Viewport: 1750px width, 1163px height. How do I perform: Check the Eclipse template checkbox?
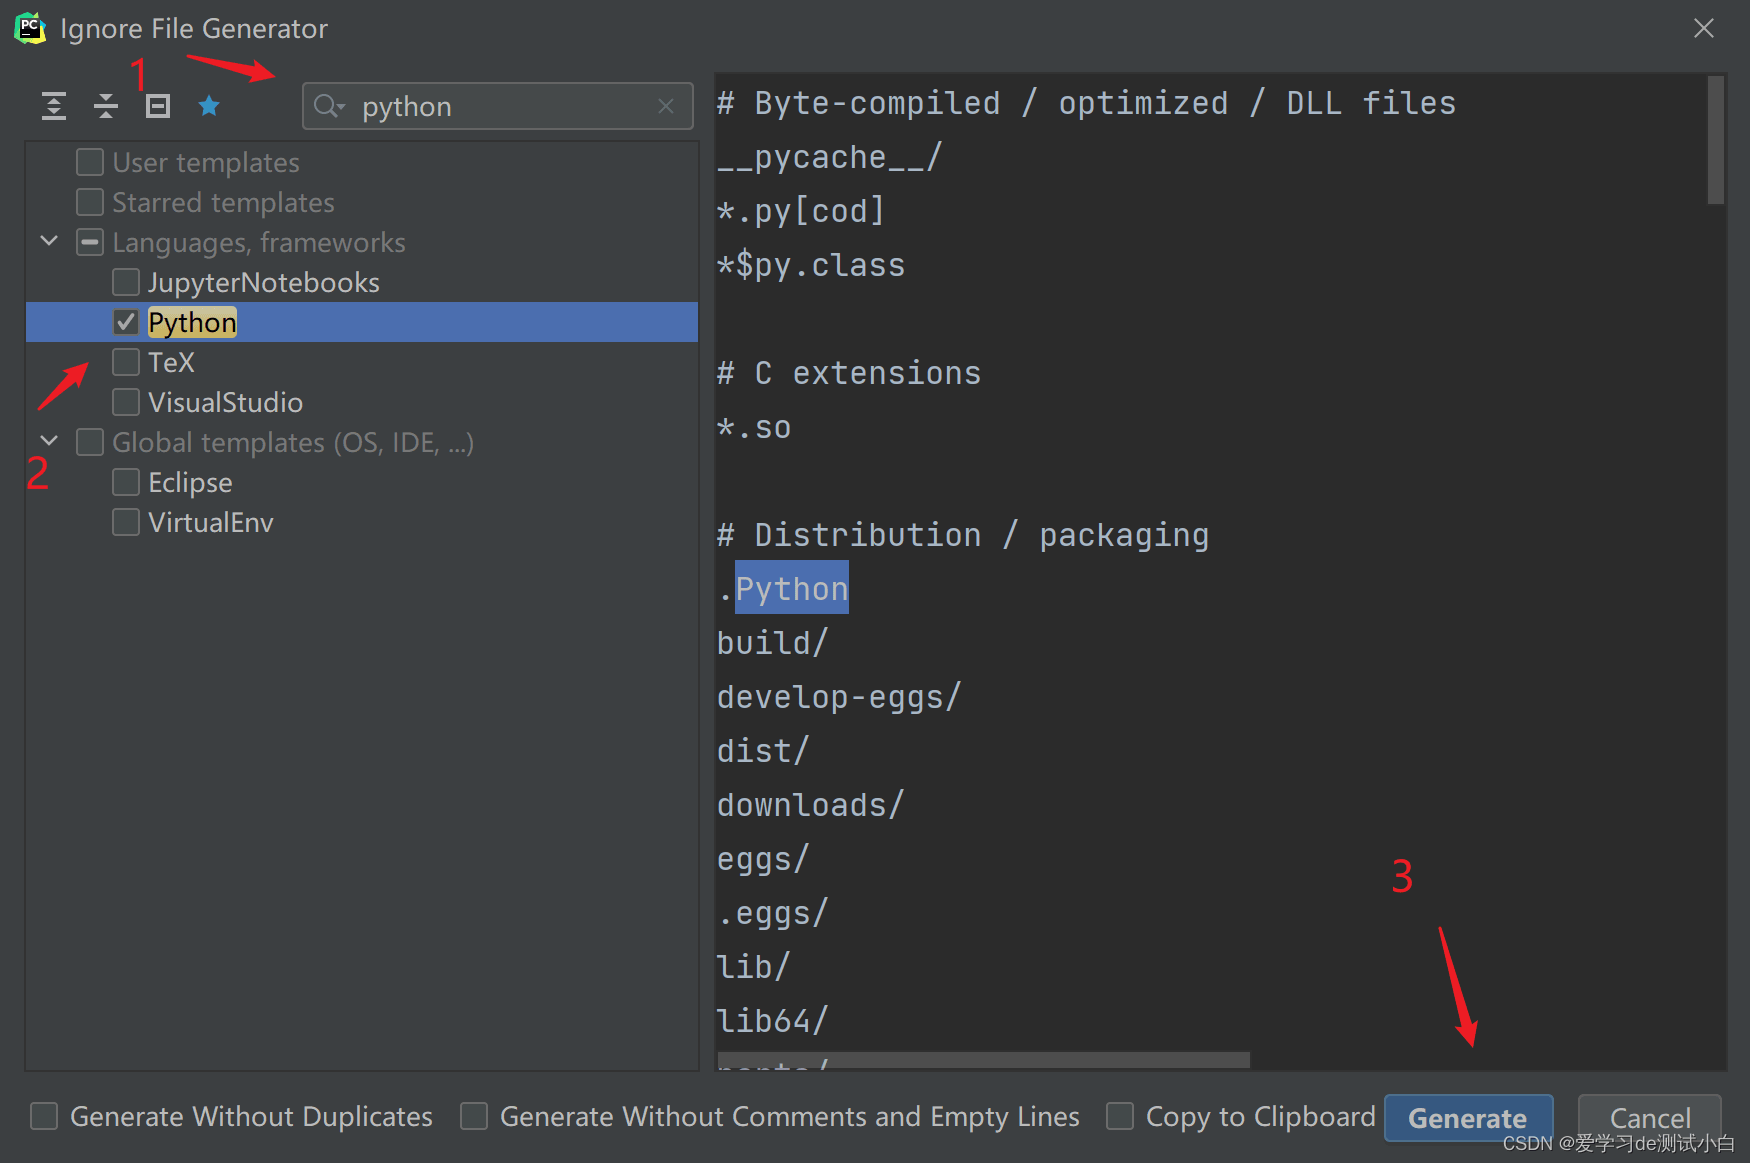tap(126, 482)
